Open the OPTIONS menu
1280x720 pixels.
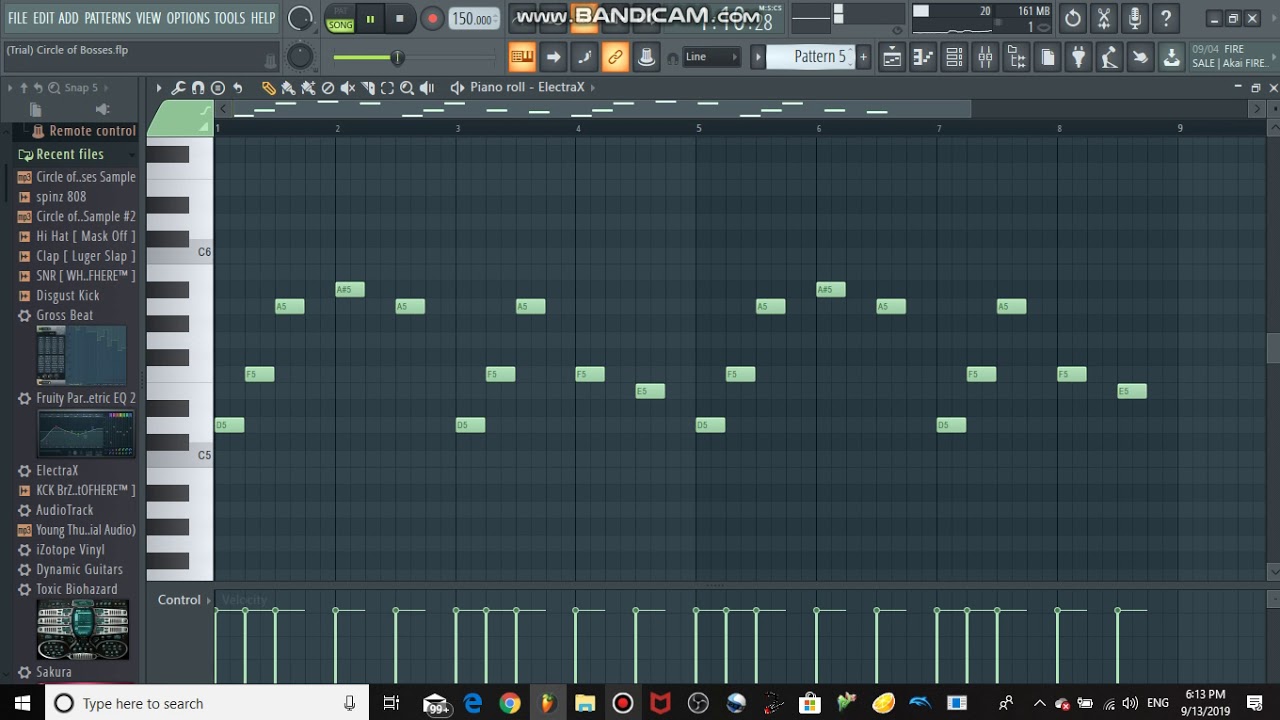tap(188, 18)
